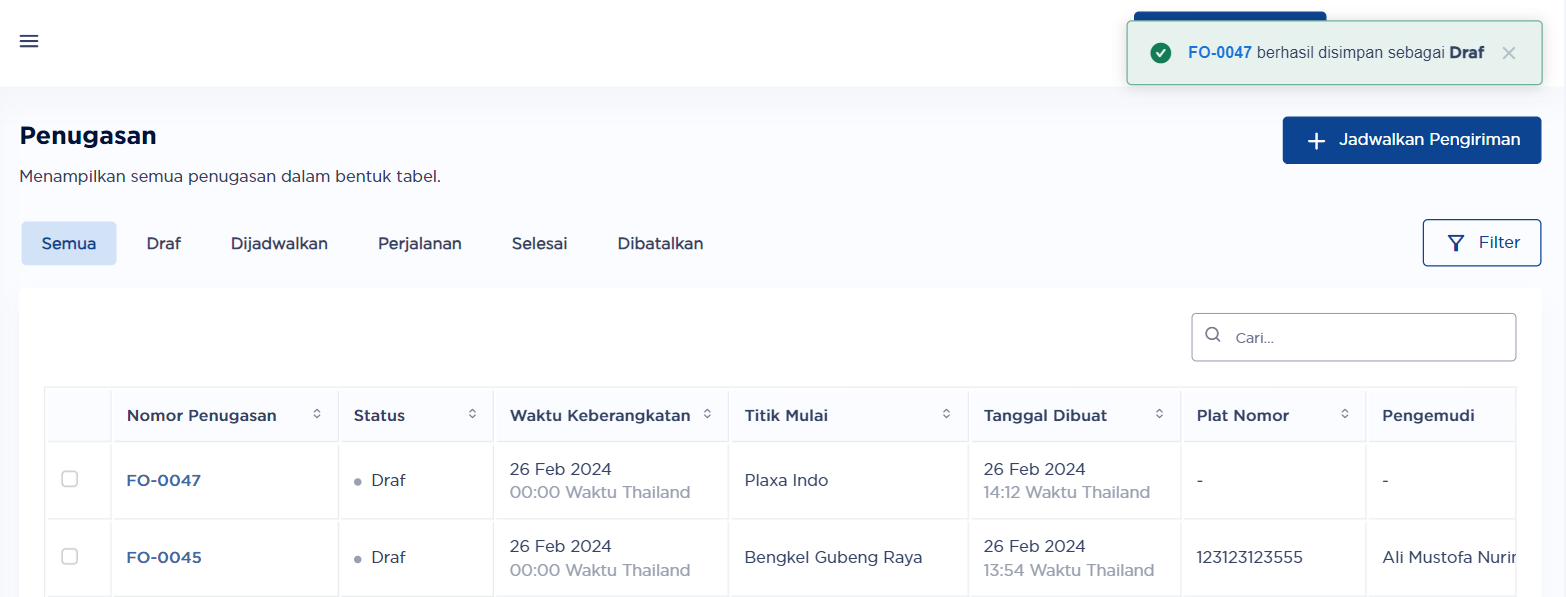Sort by Titik Mulai column arrows

[946, 414]
